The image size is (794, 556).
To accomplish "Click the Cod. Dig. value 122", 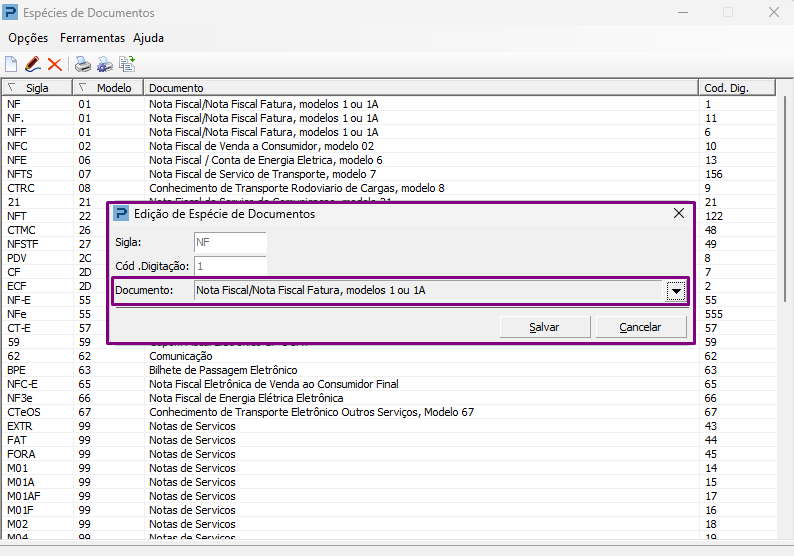I will (713, 216).
